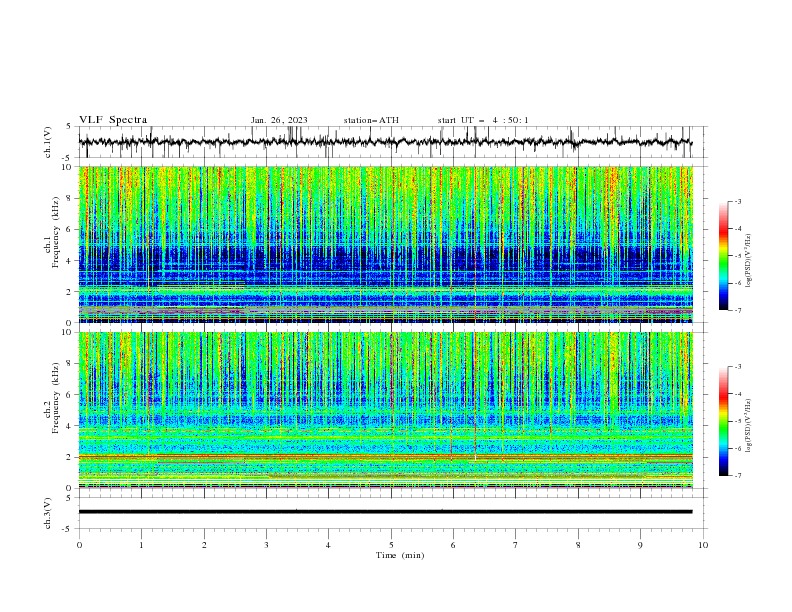Click the 'VLF Spectra' title text
This screenshot has height=612, width=792.
pos(113,120)
